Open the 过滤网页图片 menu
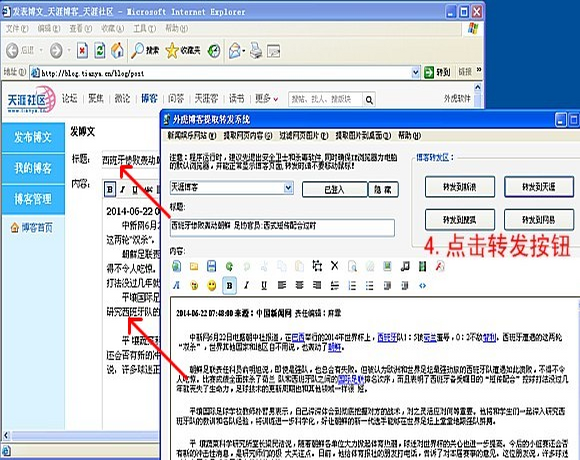Viewport: 580px width, 460px height. (x=304, y=135)
